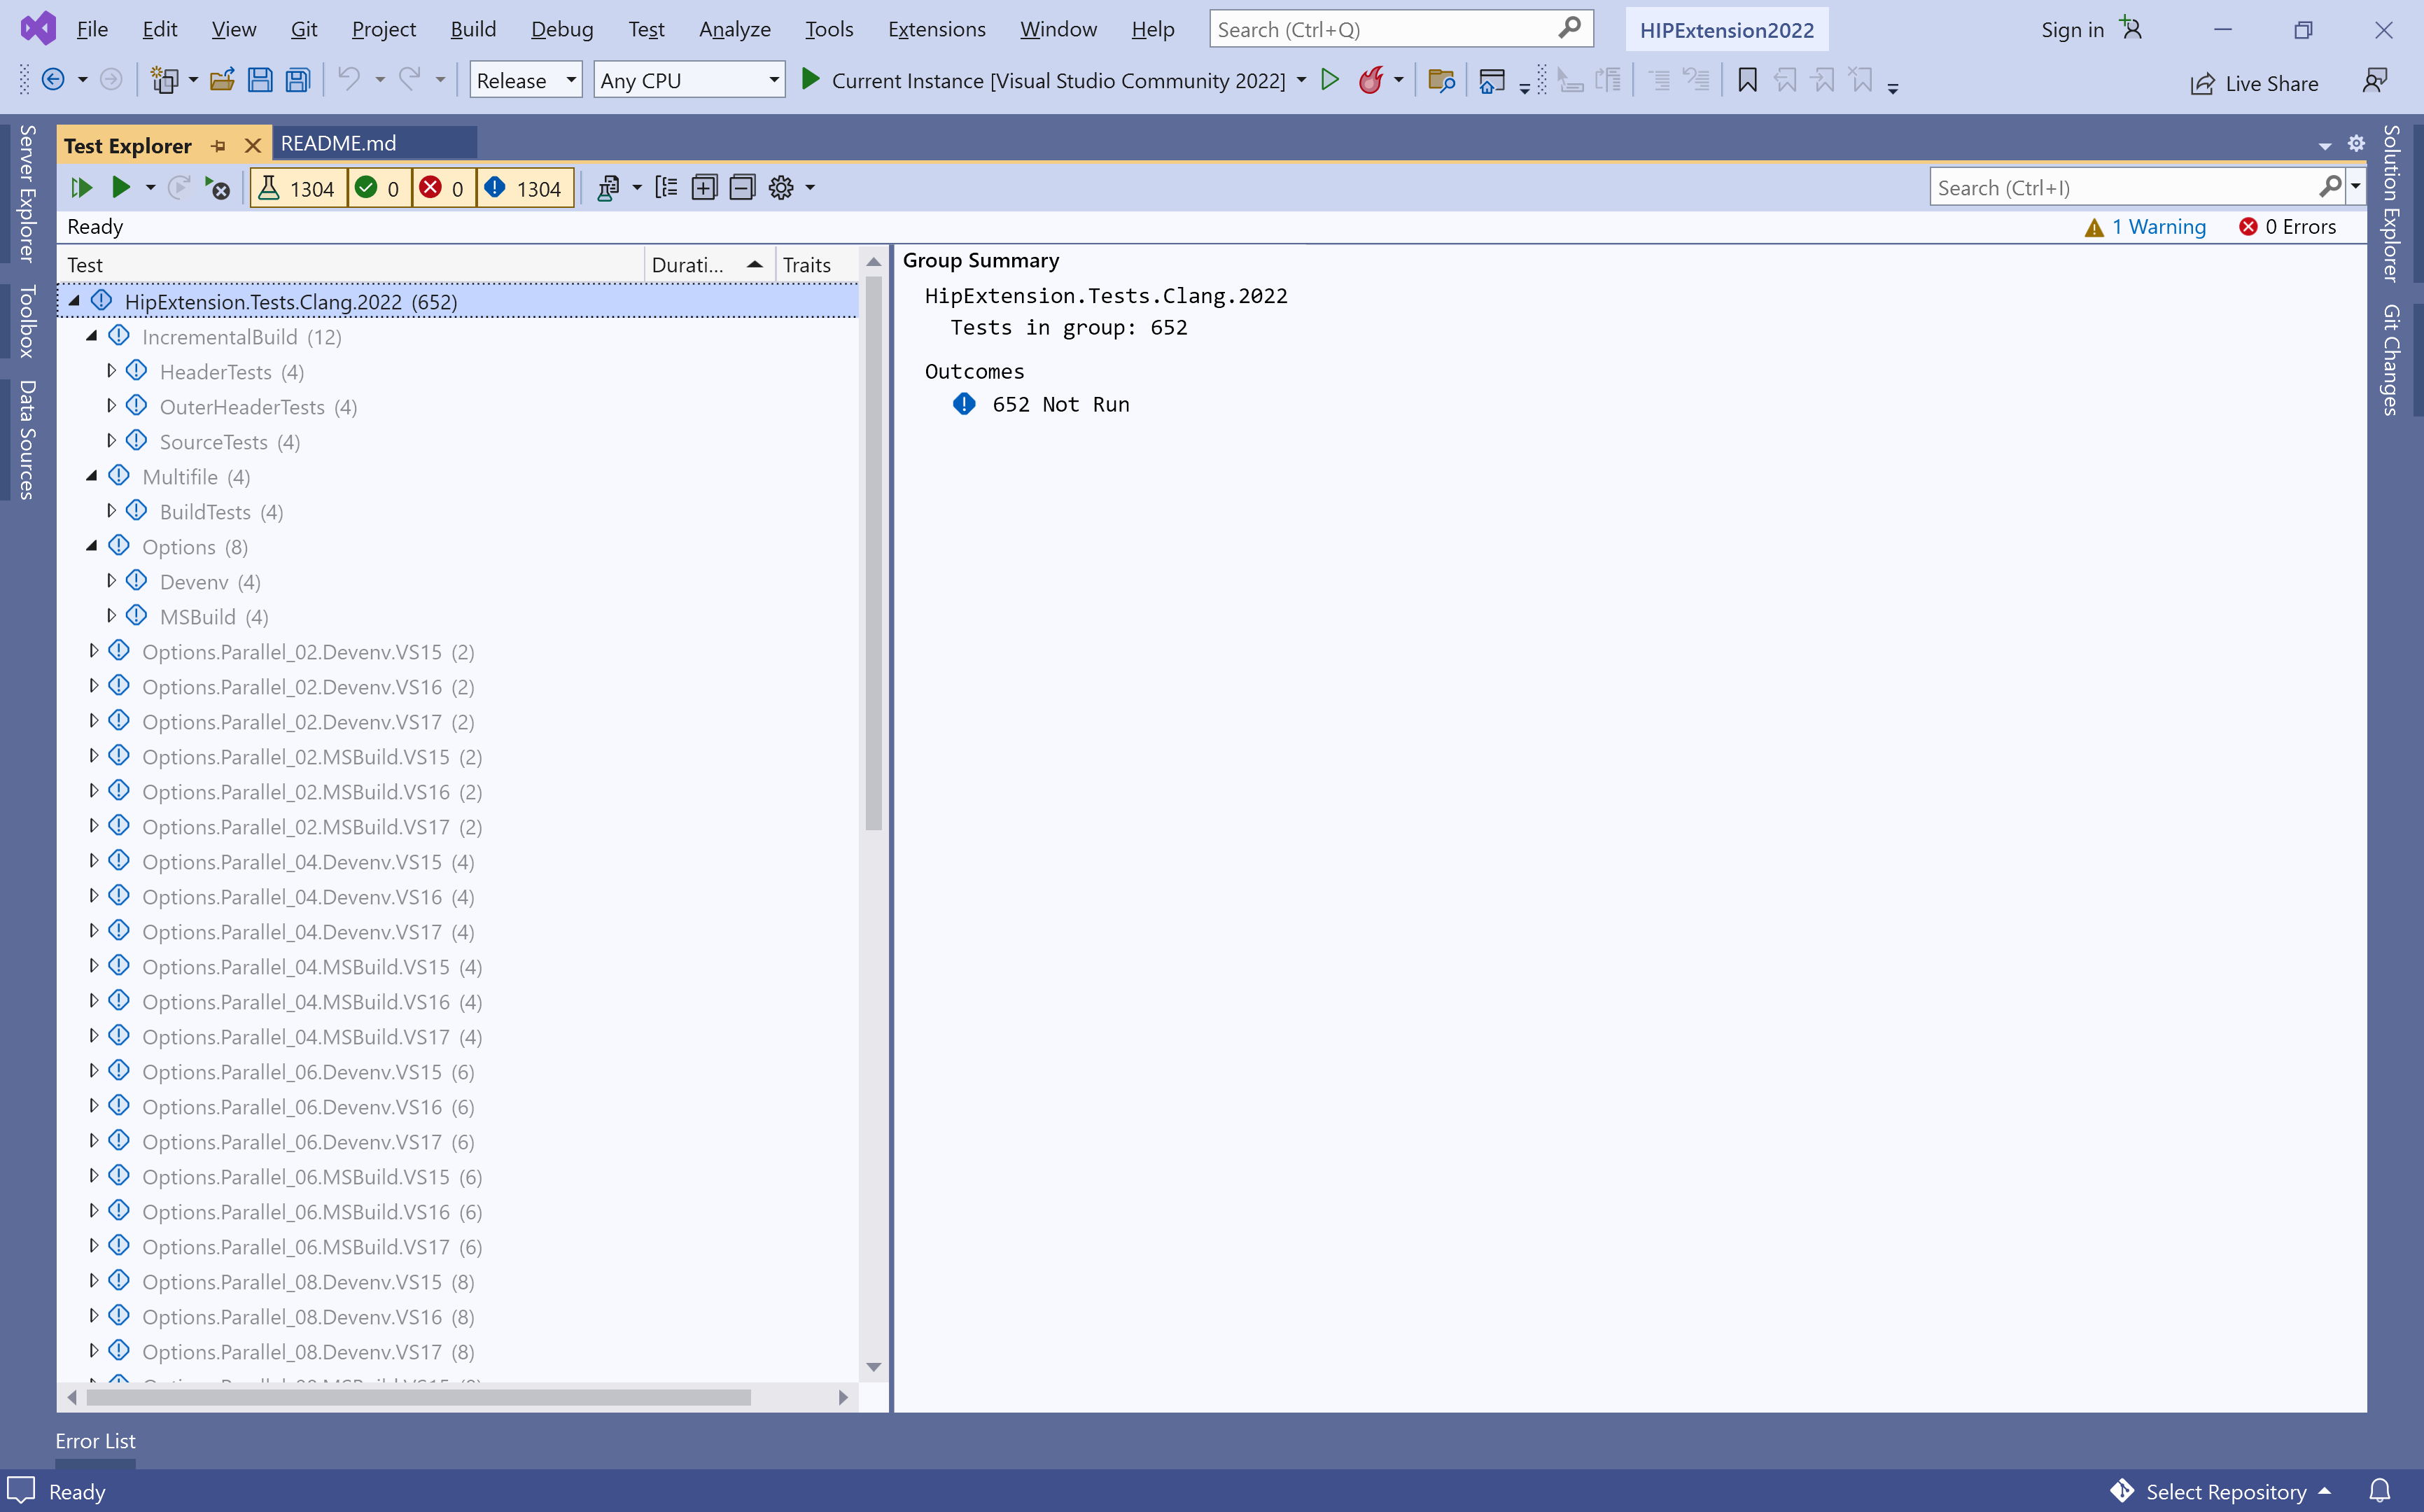The image size is (2424, 1512).
Task: Toggle the failed tests filter
Action: [x=443, y=188]
